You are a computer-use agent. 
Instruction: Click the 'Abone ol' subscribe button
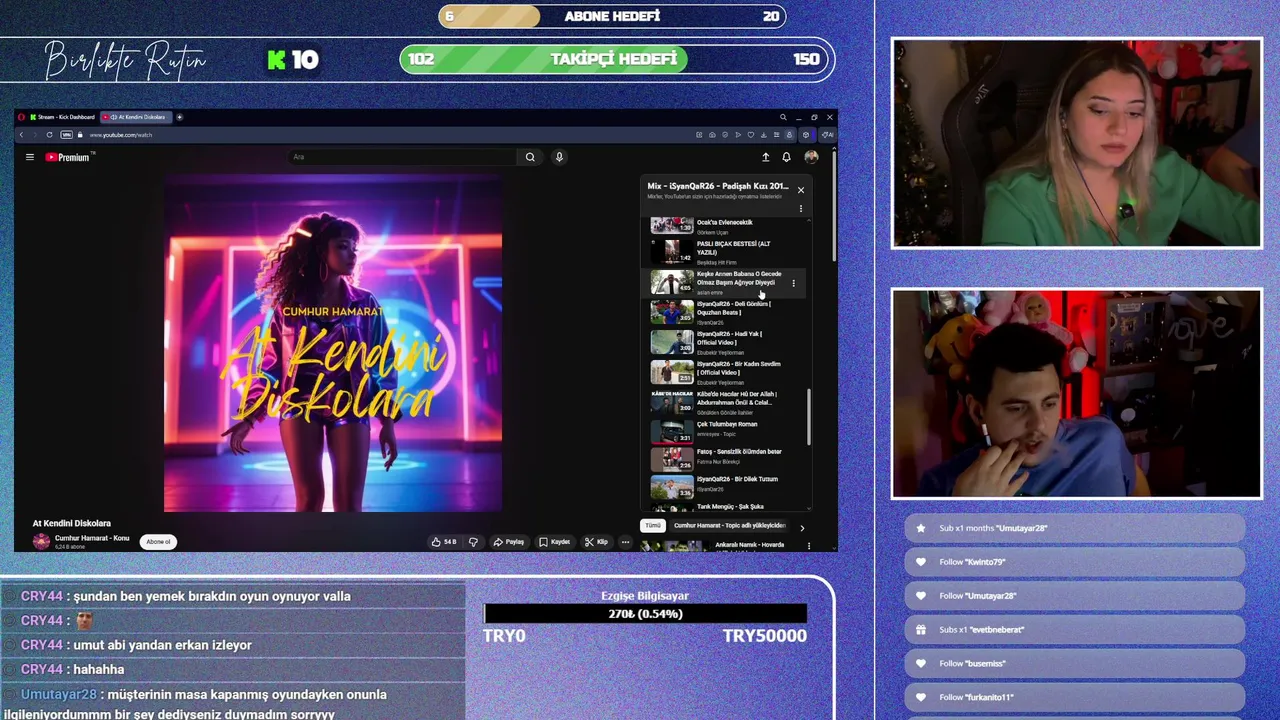[158, 542]
